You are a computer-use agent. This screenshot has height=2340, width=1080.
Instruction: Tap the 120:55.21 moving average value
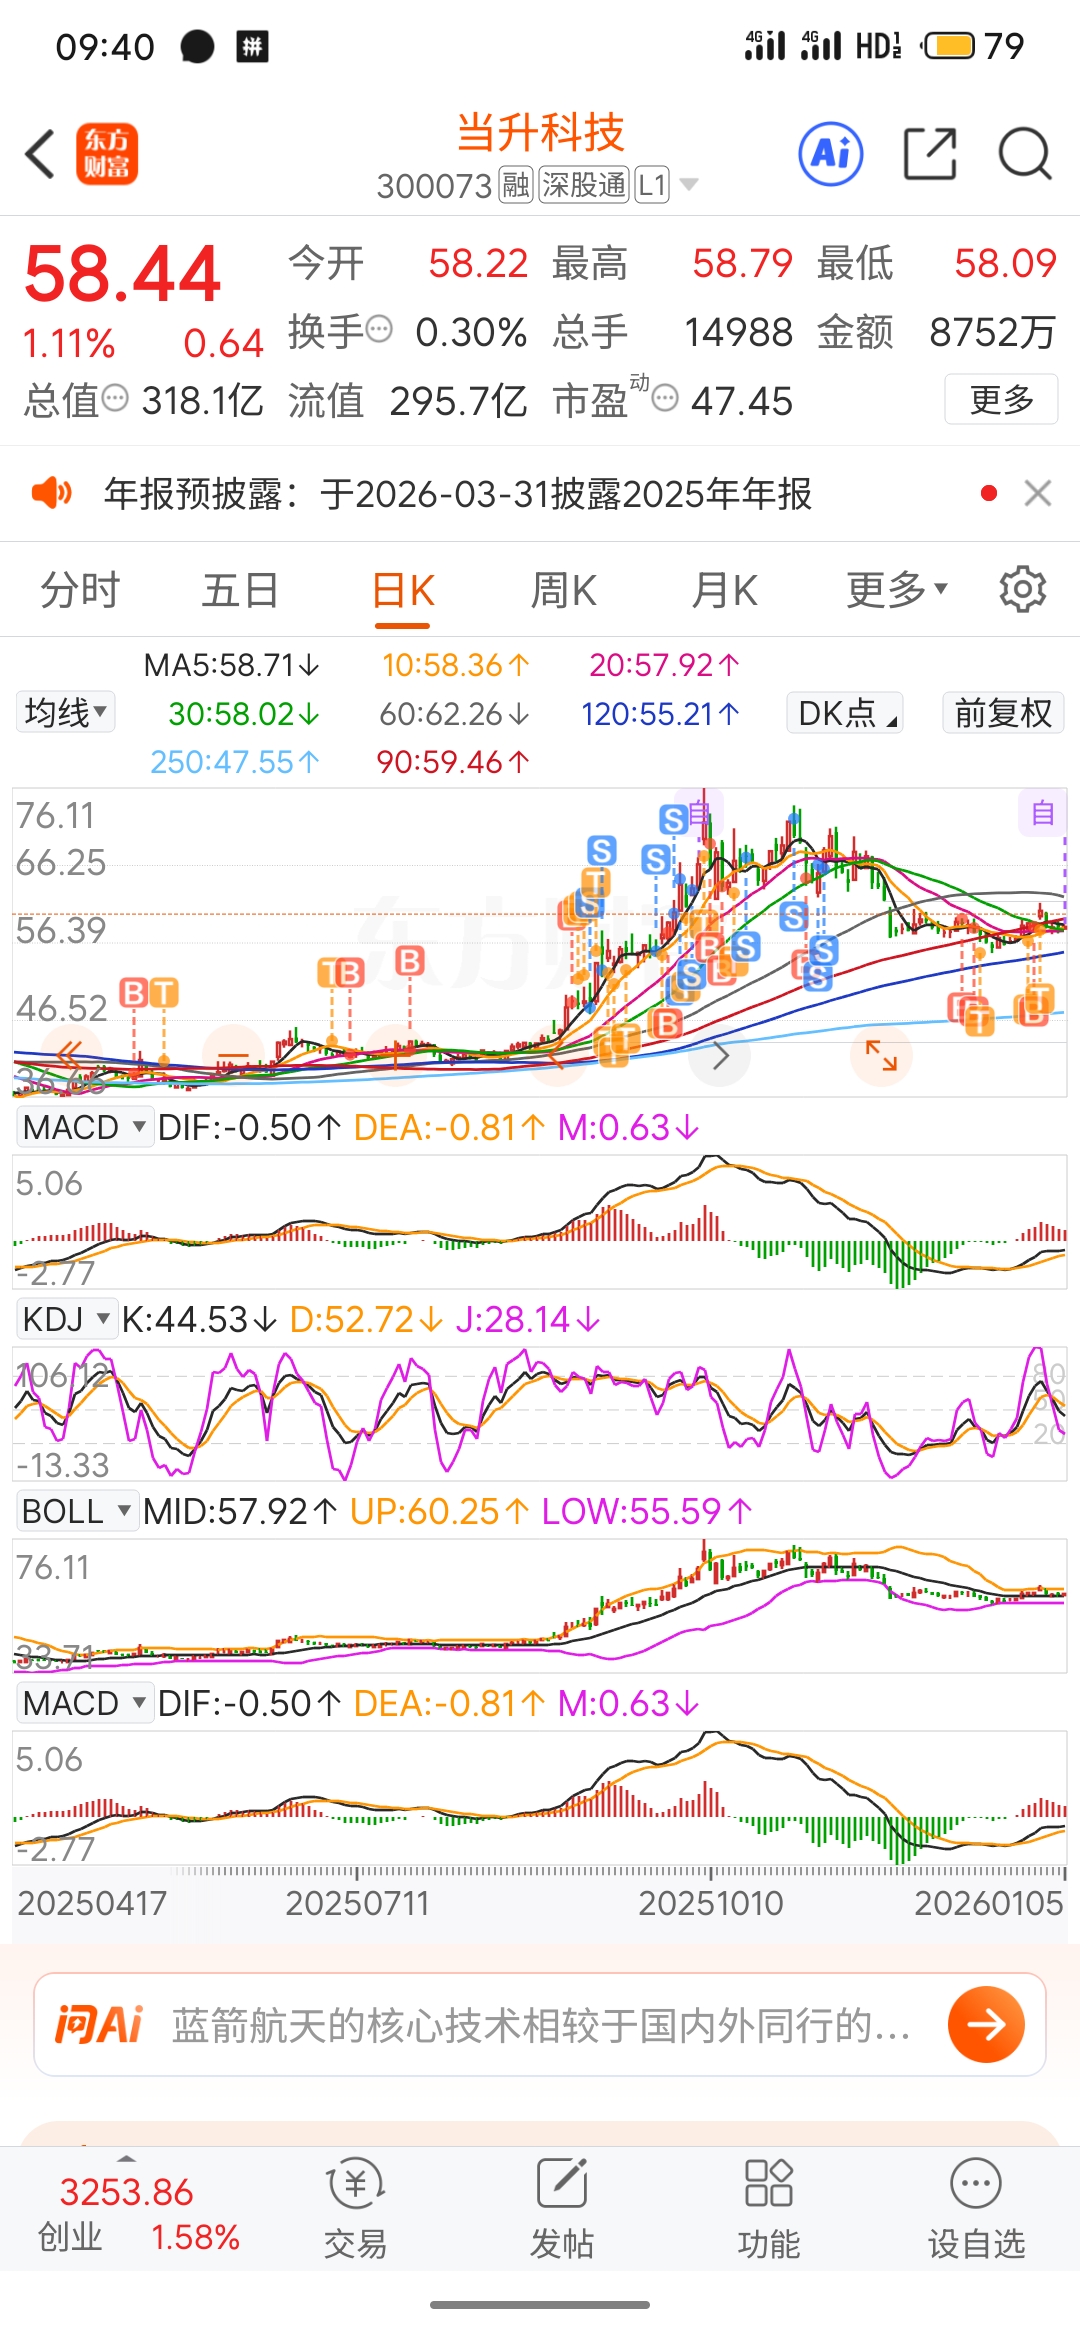(x=660, y=714)
